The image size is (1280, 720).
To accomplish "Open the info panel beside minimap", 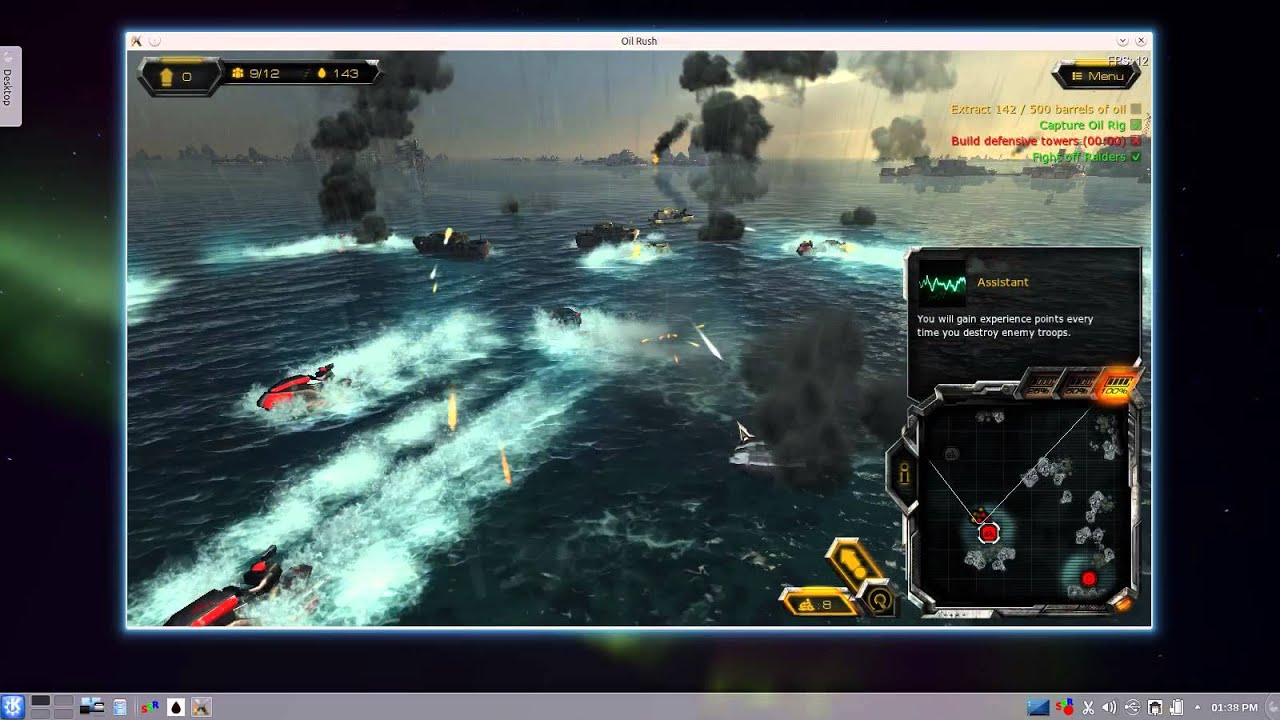I will tap(904, 475).
